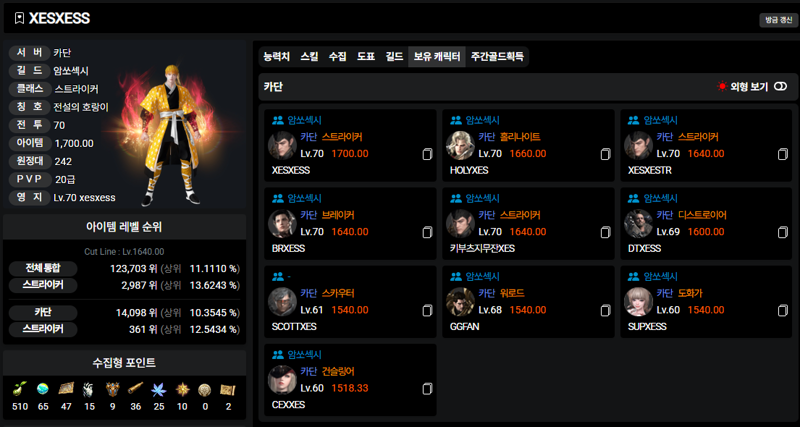Open the SUPXESS character portrait
800x427 pixels.
point(638,302)
